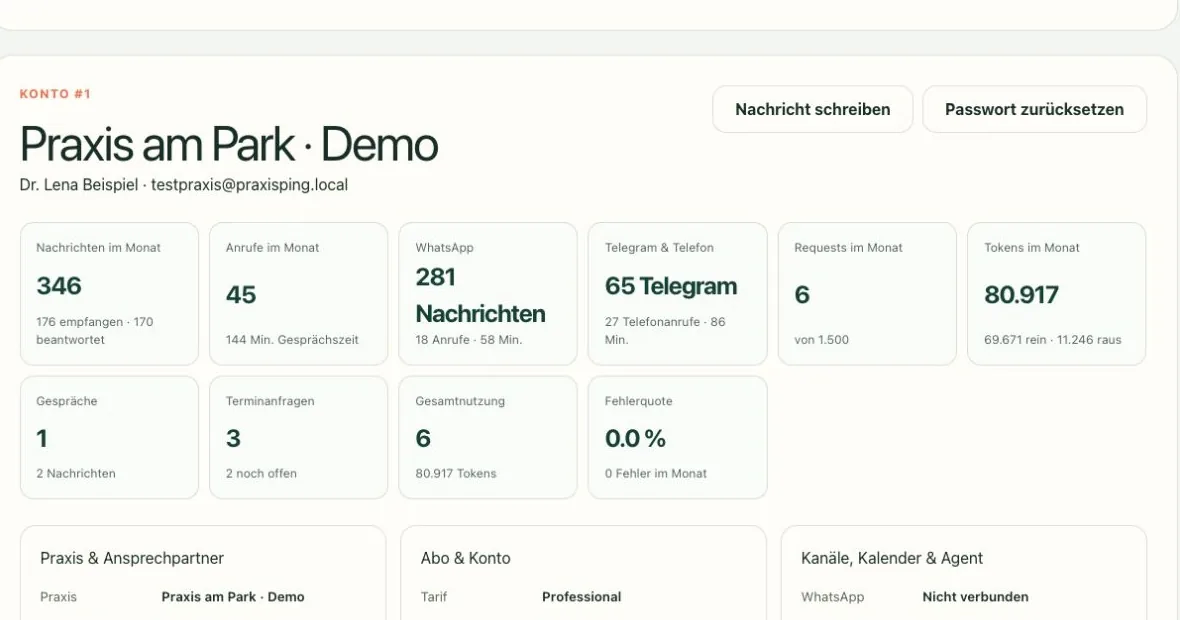
Task: Click the KONTO #1 label
Action: (x=55, y=94)
